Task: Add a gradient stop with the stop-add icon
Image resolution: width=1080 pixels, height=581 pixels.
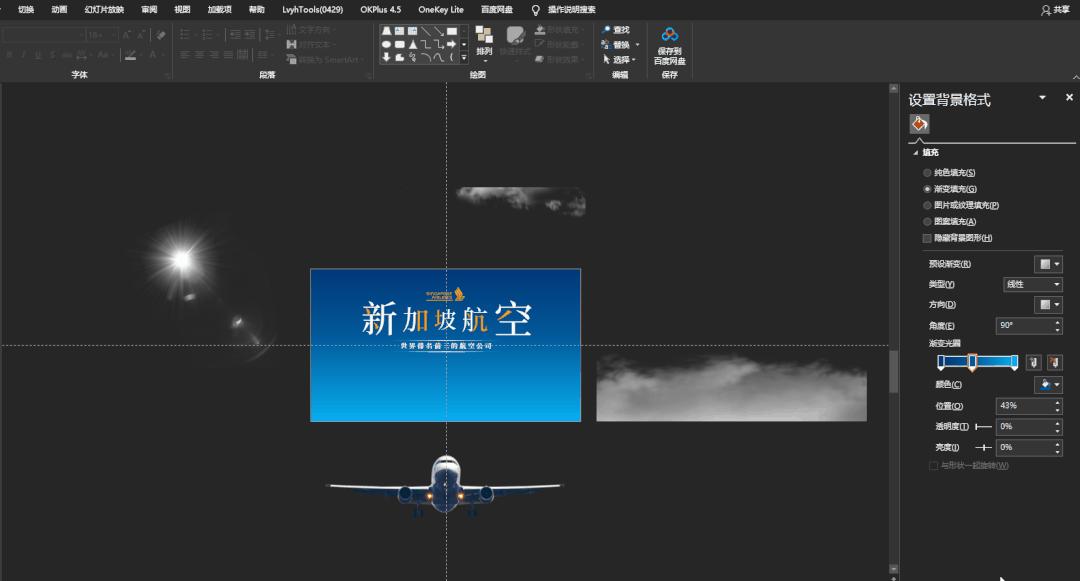Action: click(1036, 361)
